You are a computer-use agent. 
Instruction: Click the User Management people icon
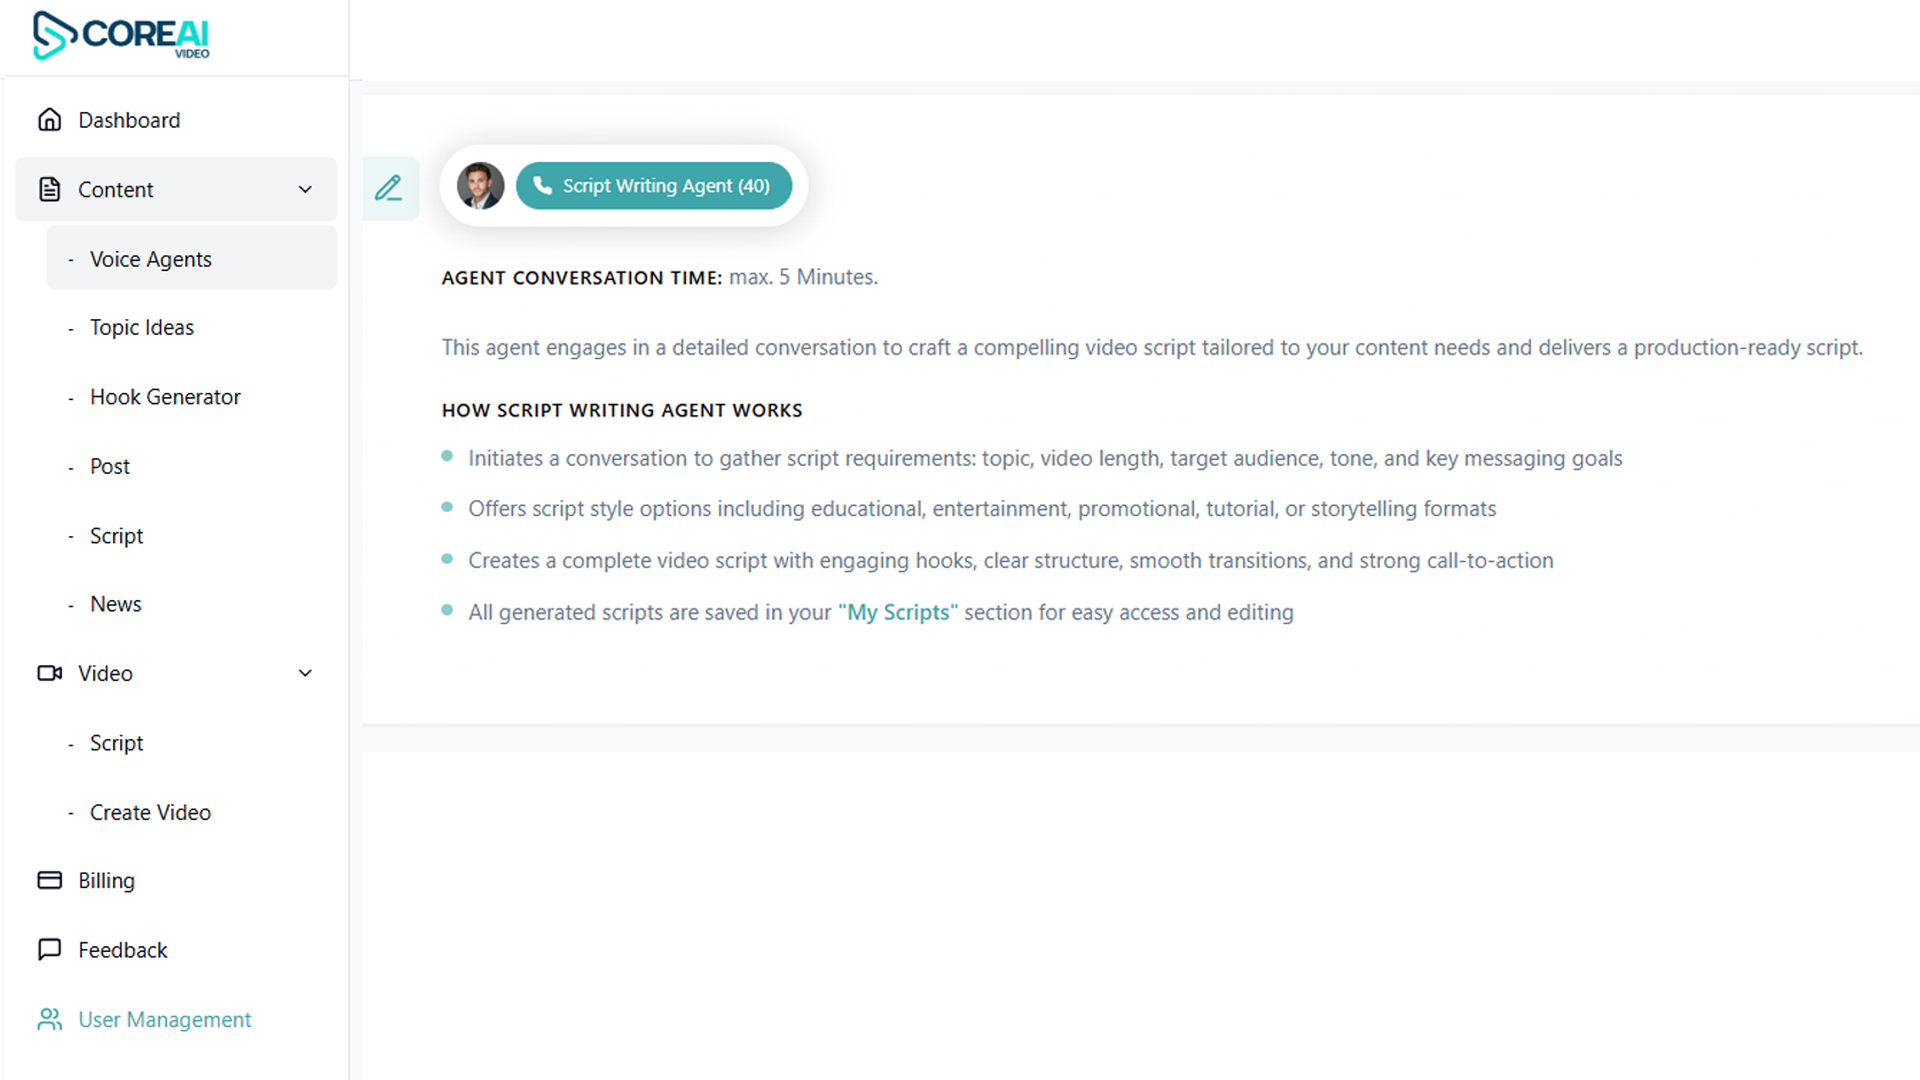pyautogui.click(x=49, y=1019)
